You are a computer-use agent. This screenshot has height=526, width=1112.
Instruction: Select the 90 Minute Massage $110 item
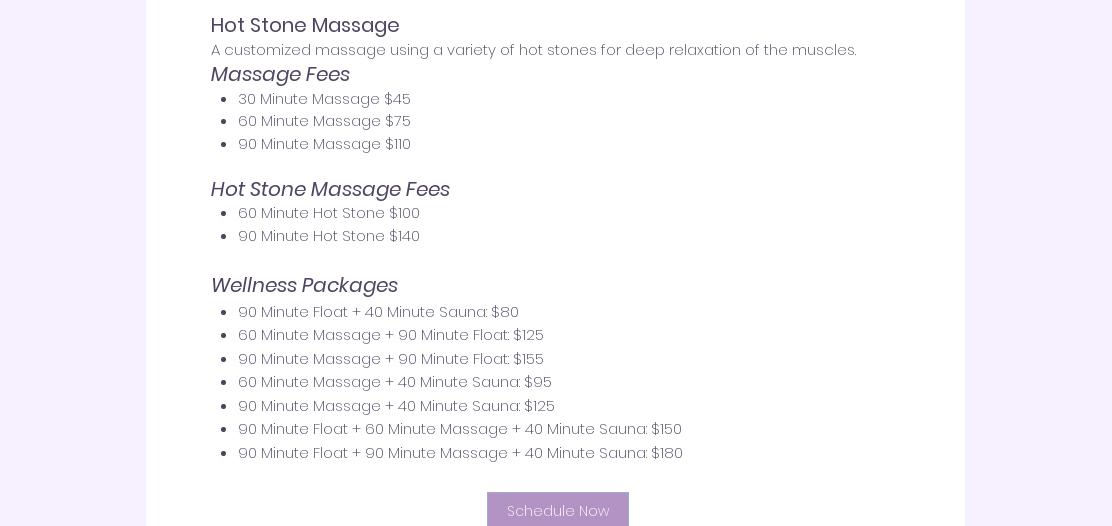[x=324, y=144]
